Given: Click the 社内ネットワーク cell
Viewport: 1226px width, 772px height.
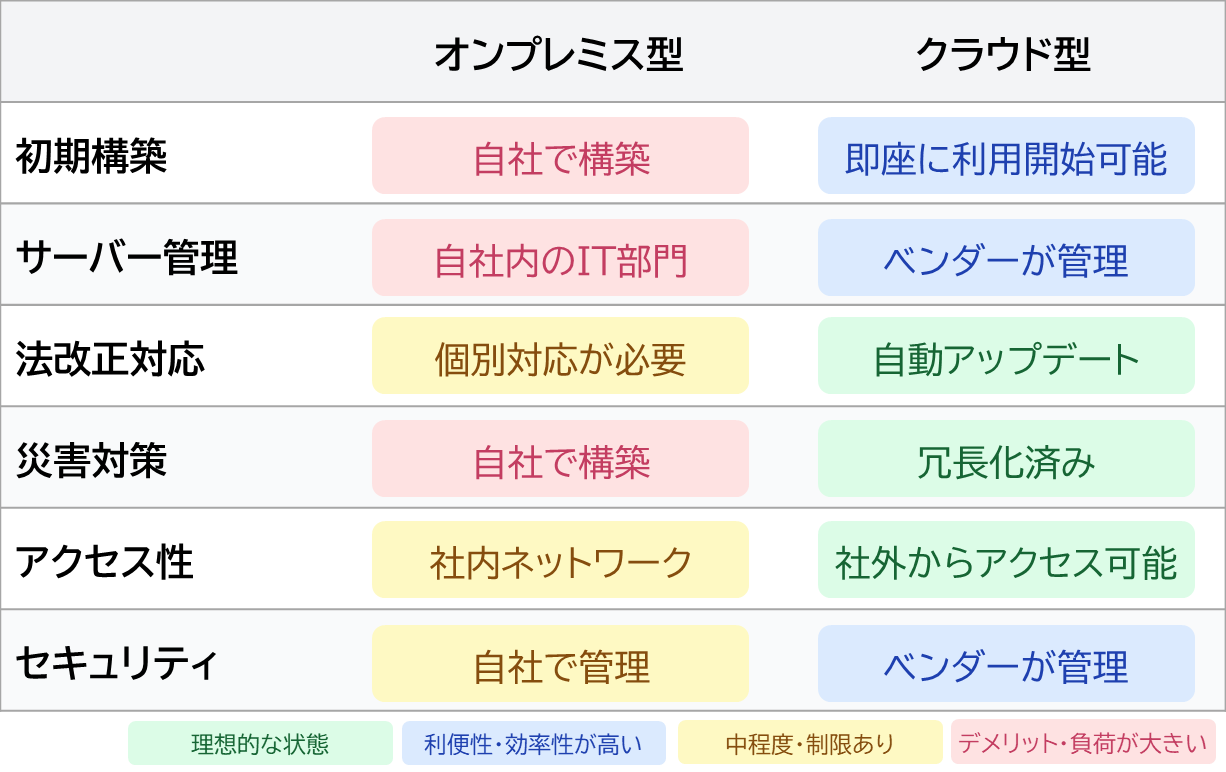Looking at the screenshot, I should click(x=560, y=560).
